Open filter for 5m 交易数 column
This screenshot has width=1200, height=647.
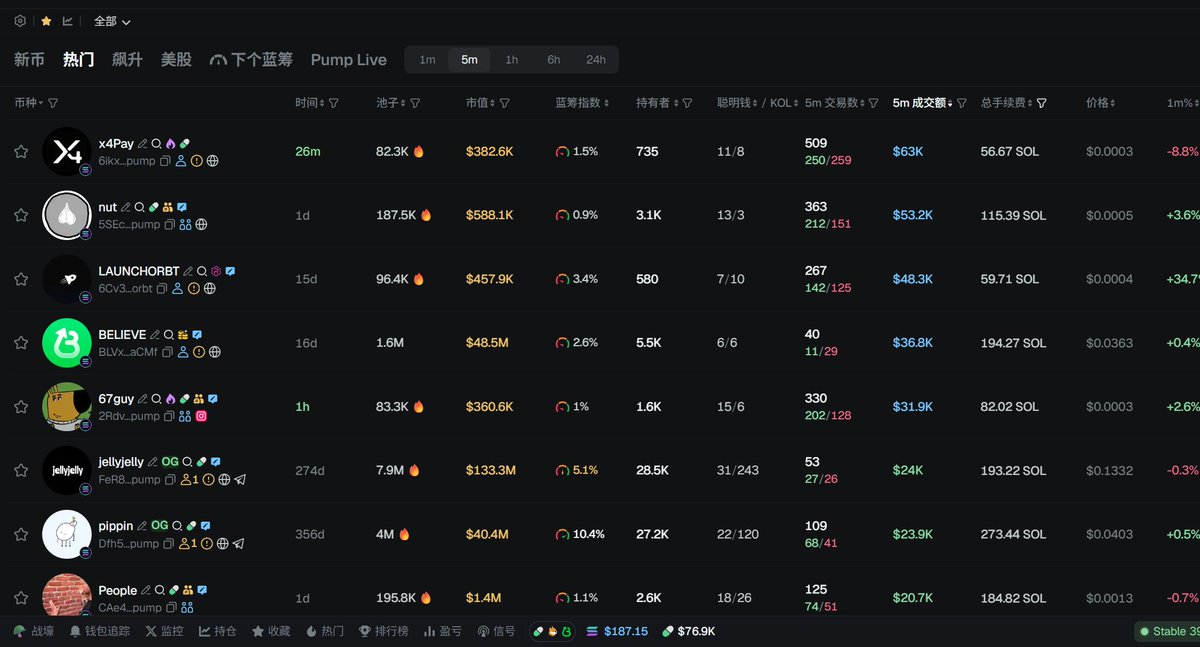[x=873, y=103]
